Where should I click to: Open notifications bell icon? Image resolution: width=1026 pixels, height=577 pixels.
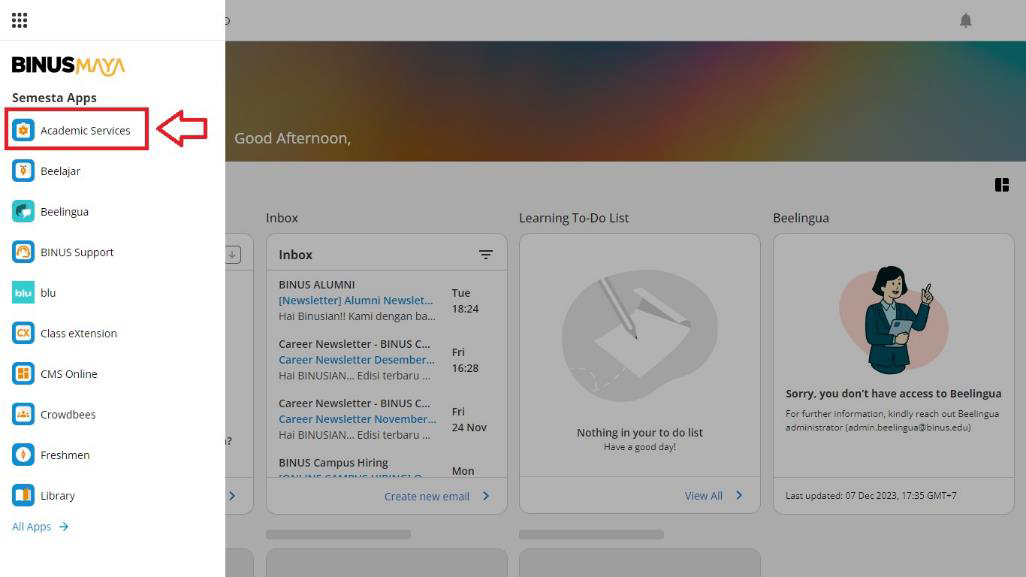click(965, 21)
